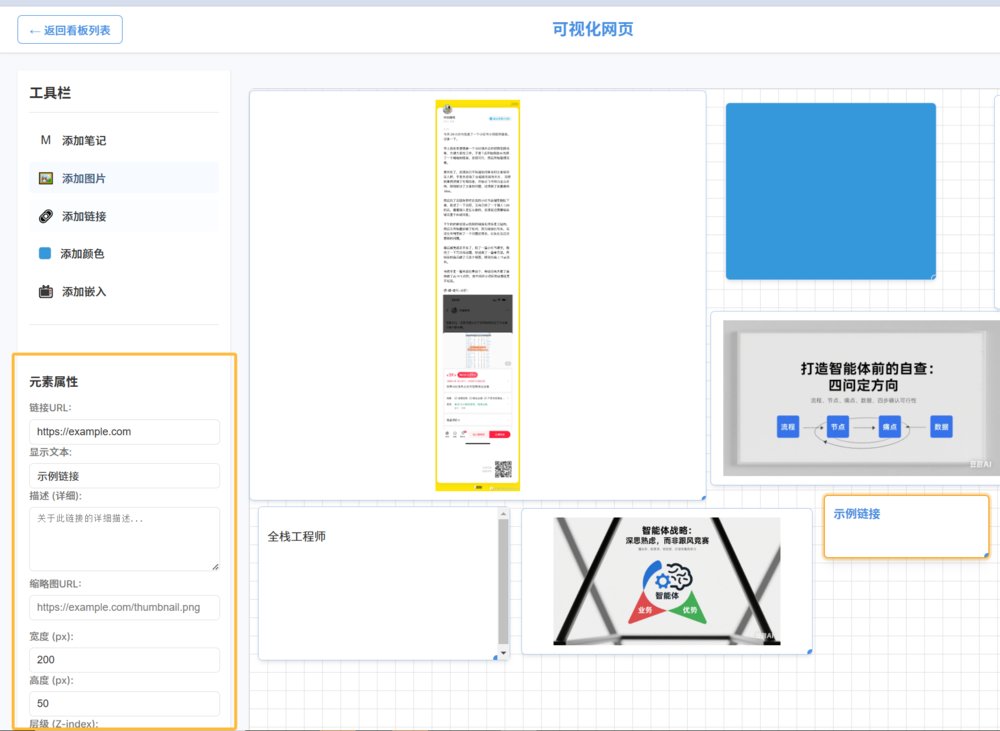Viewport: 1000px width, 731px height.
Task: Focus the 描述 (详细) text area
Action: (x=124, y=539)
